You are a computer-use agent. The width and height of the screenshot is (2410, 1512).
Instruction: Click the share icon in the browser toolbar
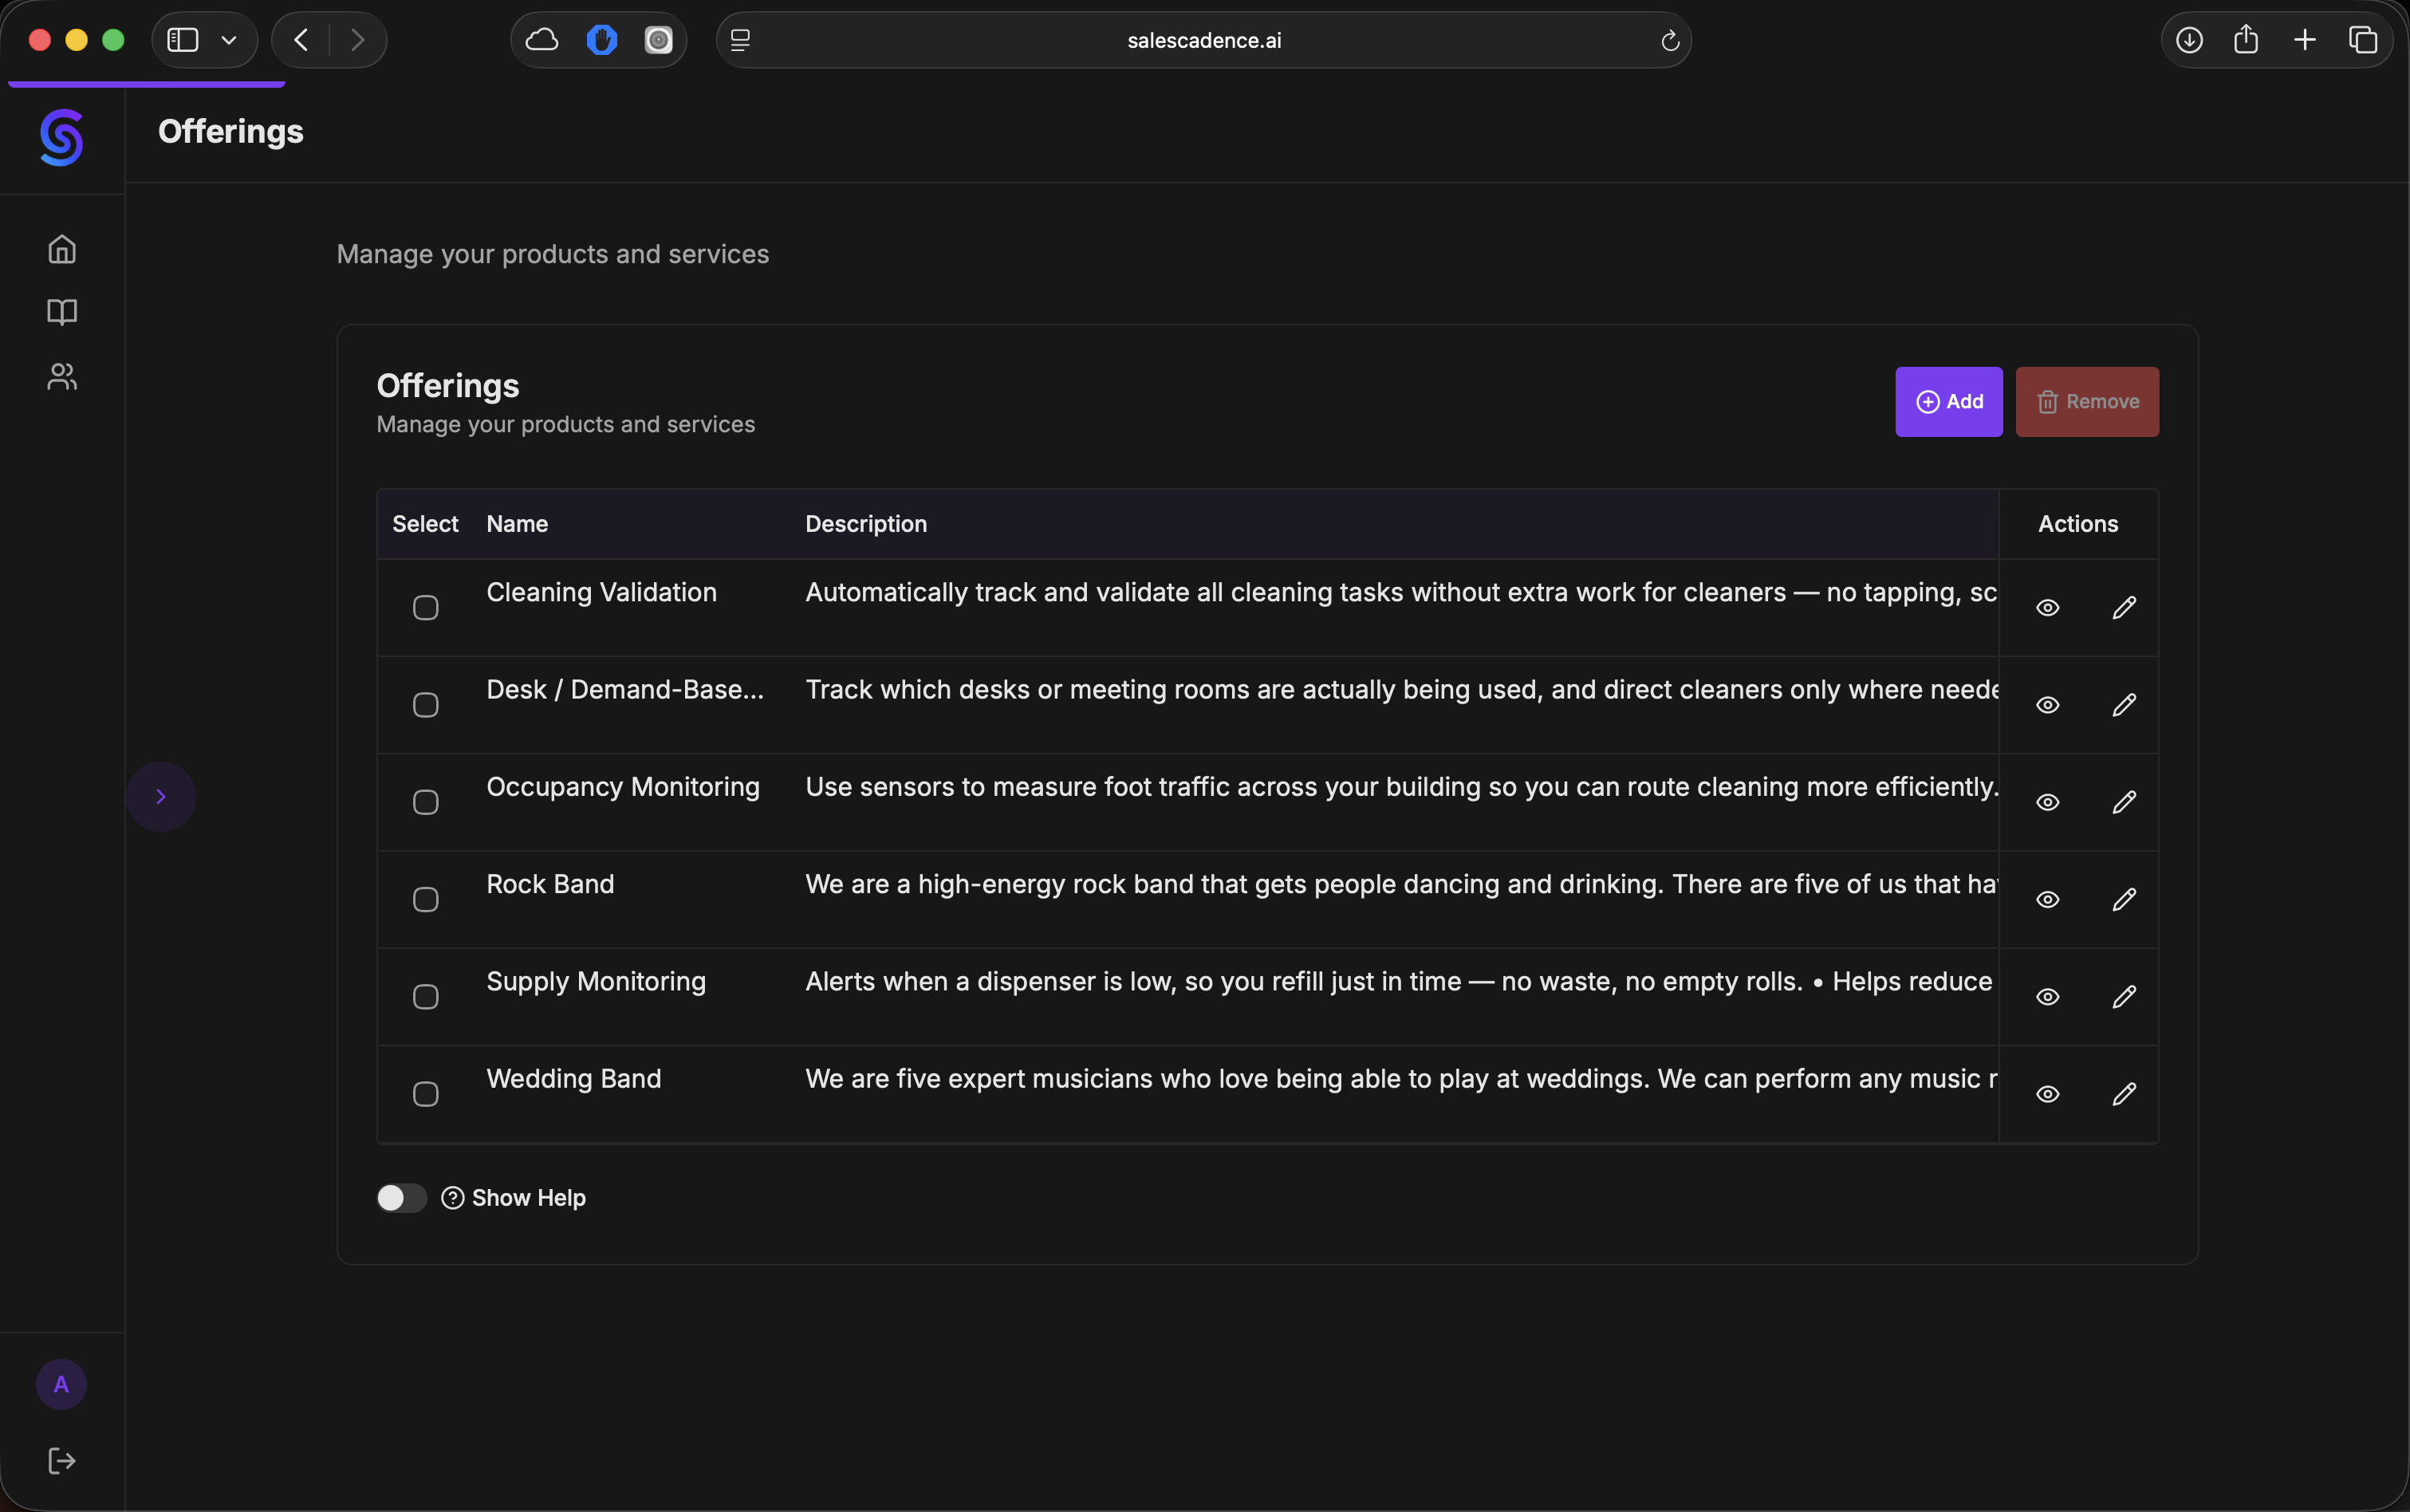2245,40
